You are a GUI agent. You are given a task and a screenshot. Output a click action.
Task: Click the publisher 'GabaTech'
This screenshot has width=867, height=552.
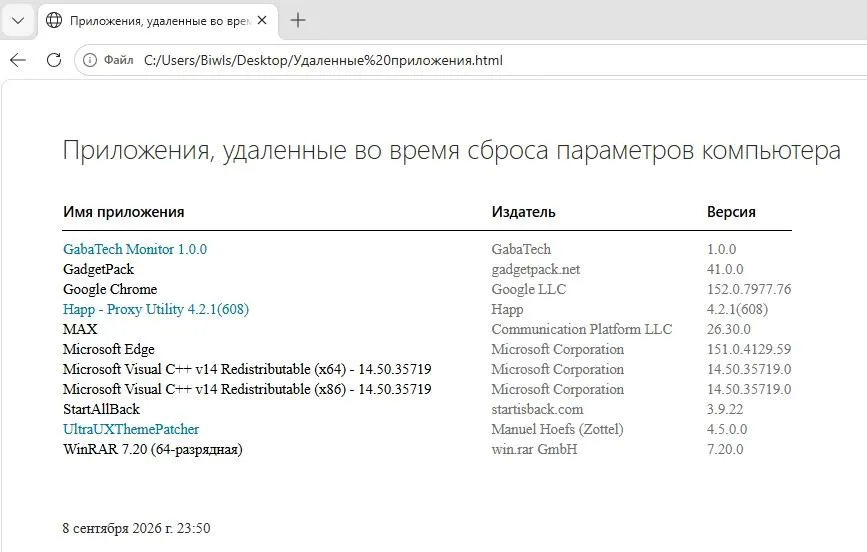click(x=521, y=249)
